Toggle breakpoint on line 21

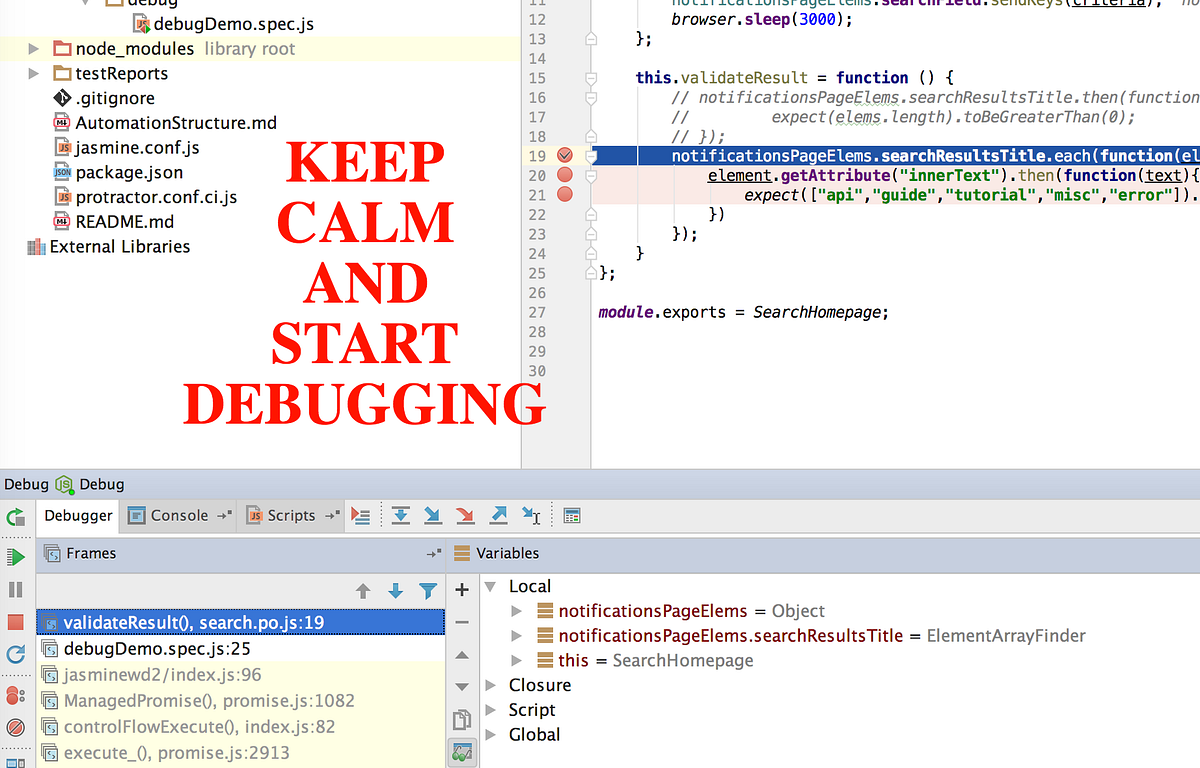pyautogui.click(x=565, y=195)
